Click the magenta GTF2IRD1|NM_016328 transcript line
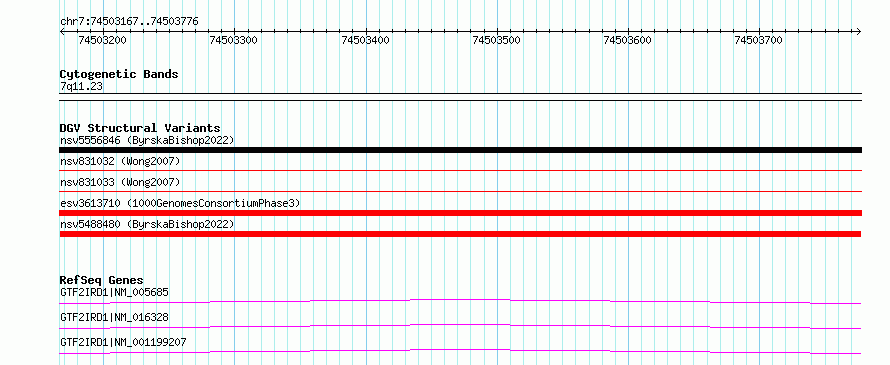890x365 pixels. (x=460, y=326)
